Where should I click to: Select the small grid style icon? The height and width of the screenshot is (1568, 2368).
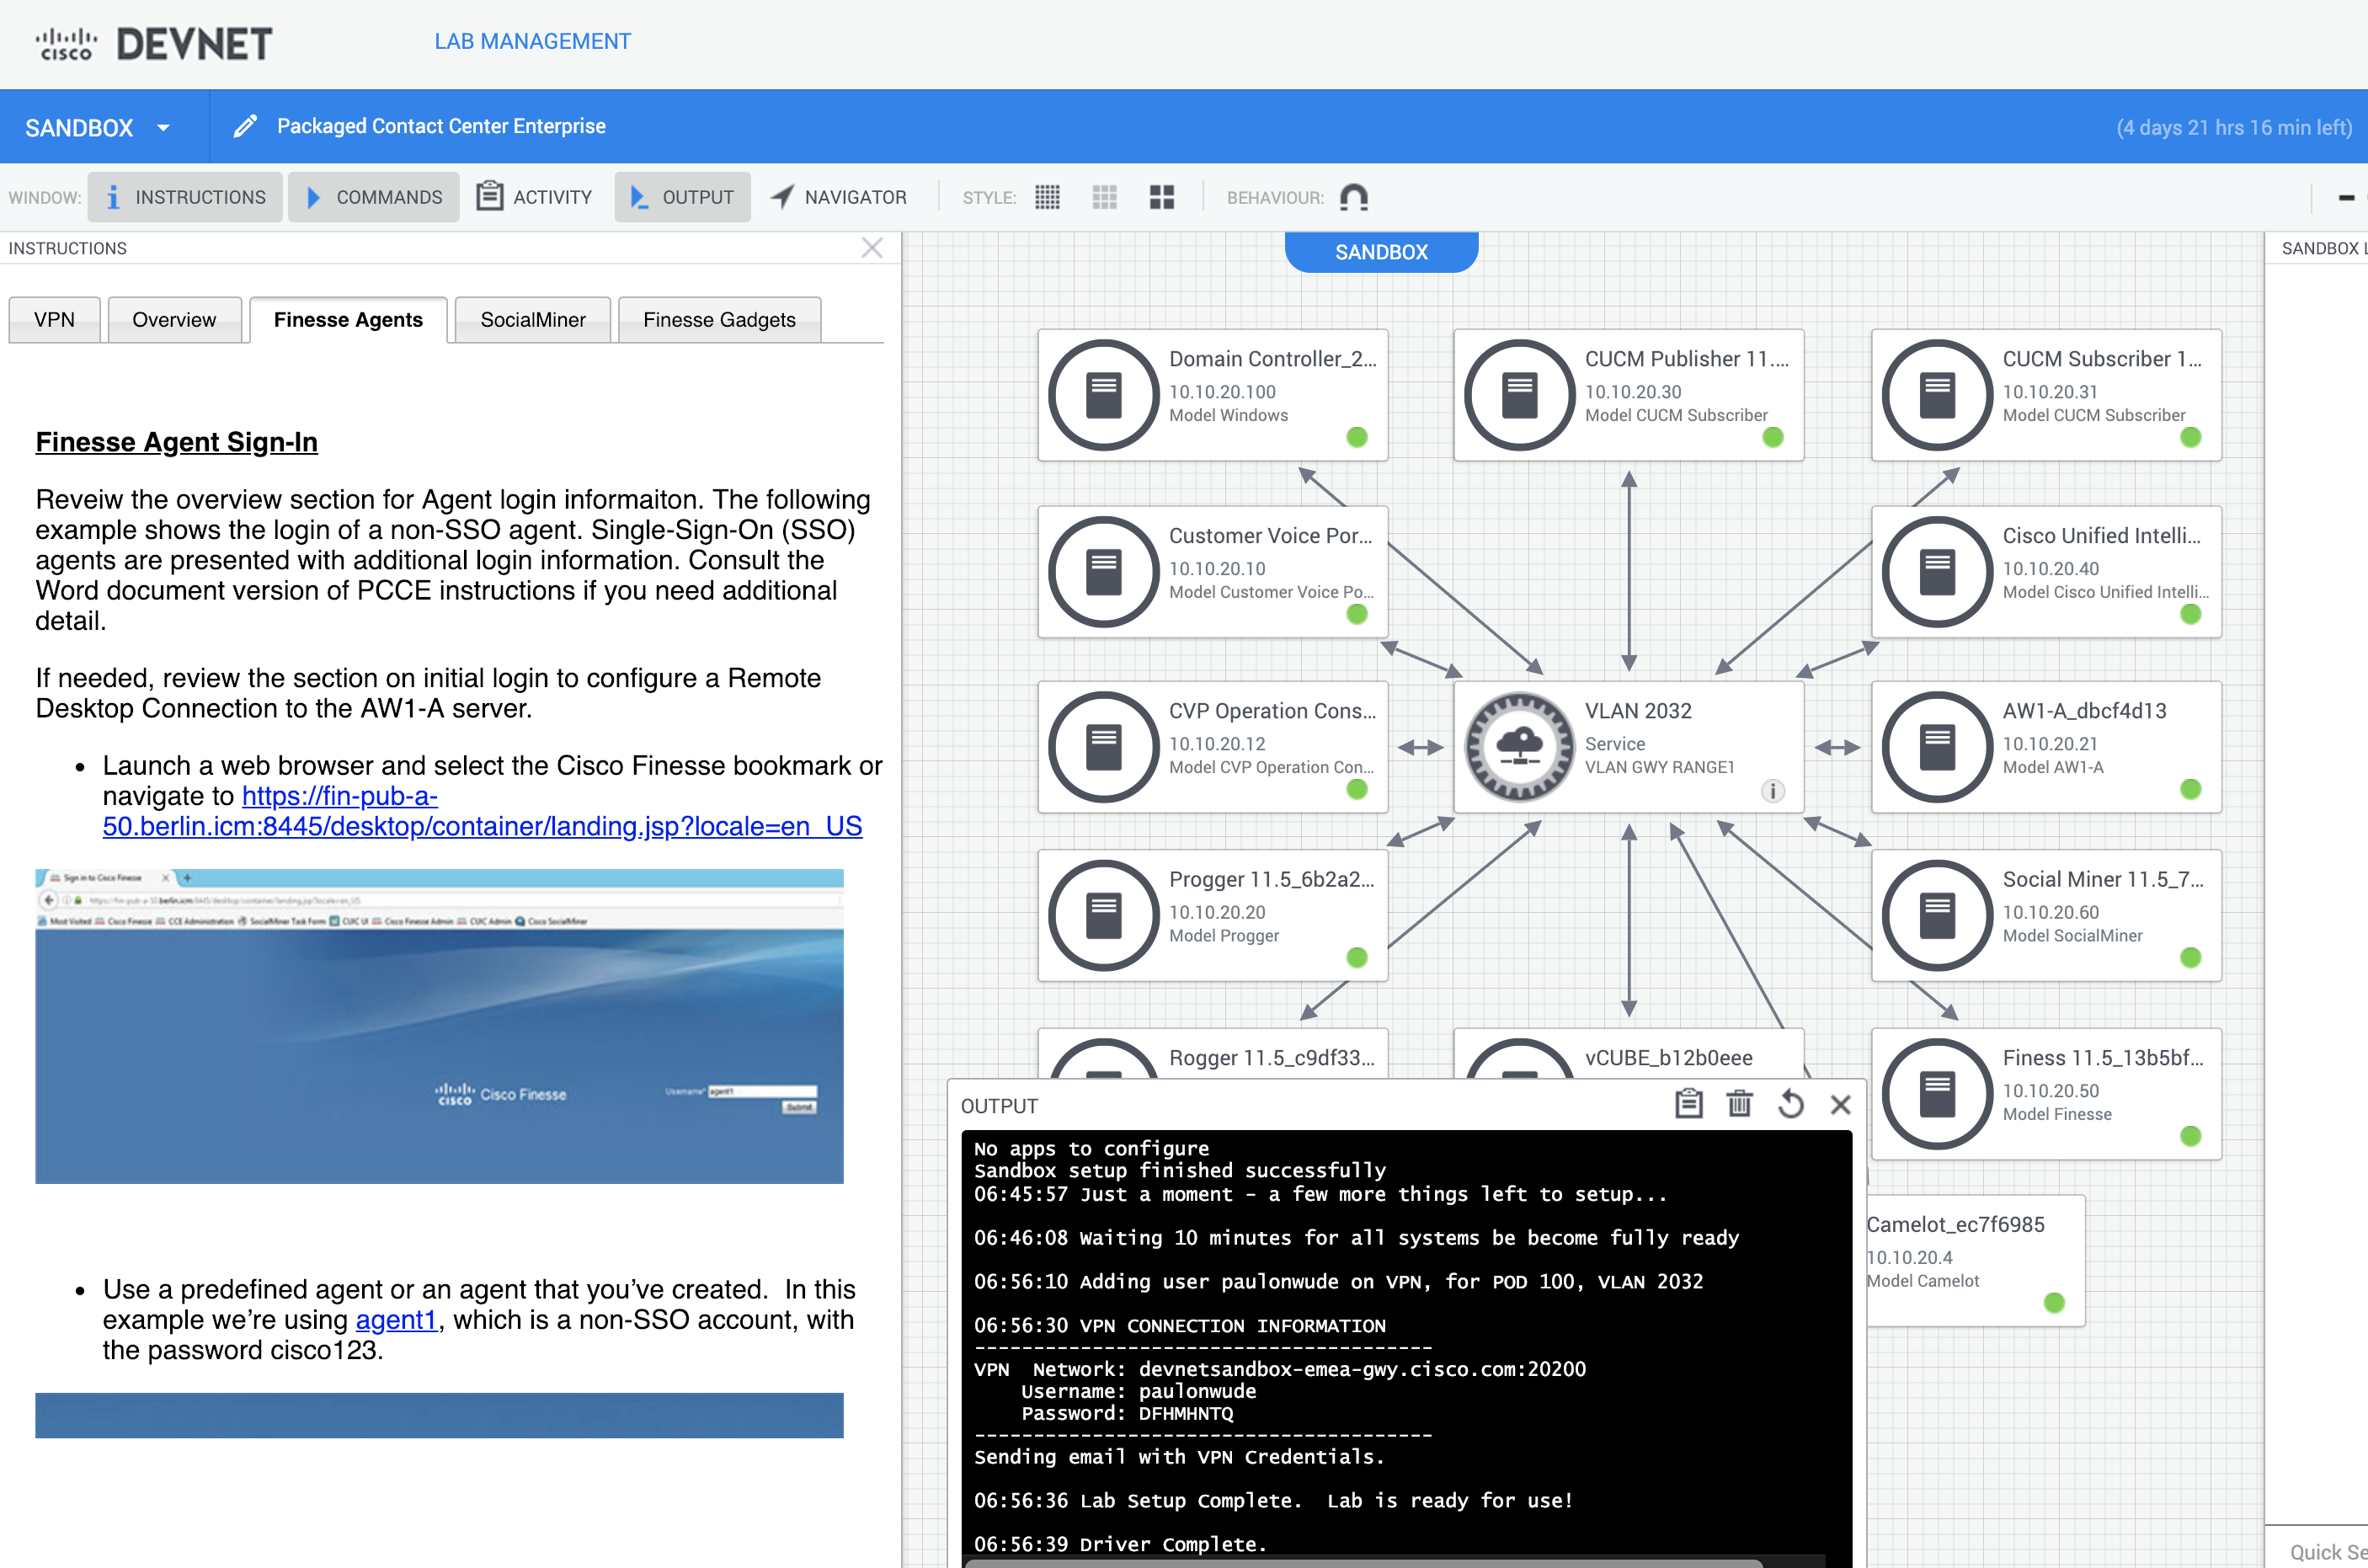point(1047,197)
